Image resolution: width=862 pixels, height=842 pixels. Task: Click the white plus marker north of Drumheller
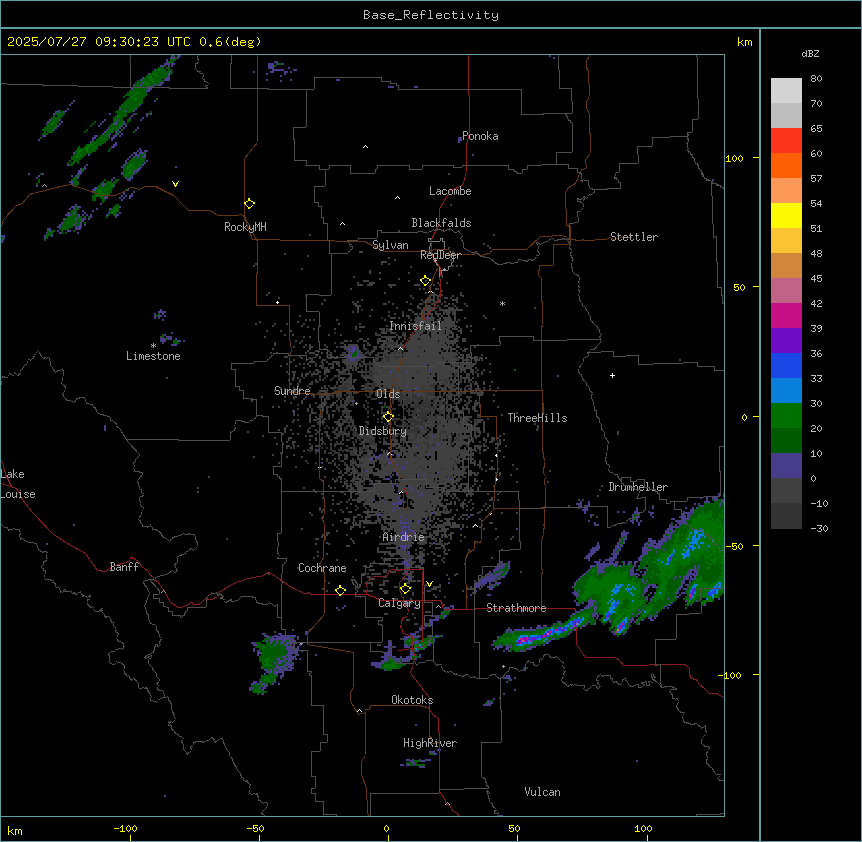click(x=612, y=375)
